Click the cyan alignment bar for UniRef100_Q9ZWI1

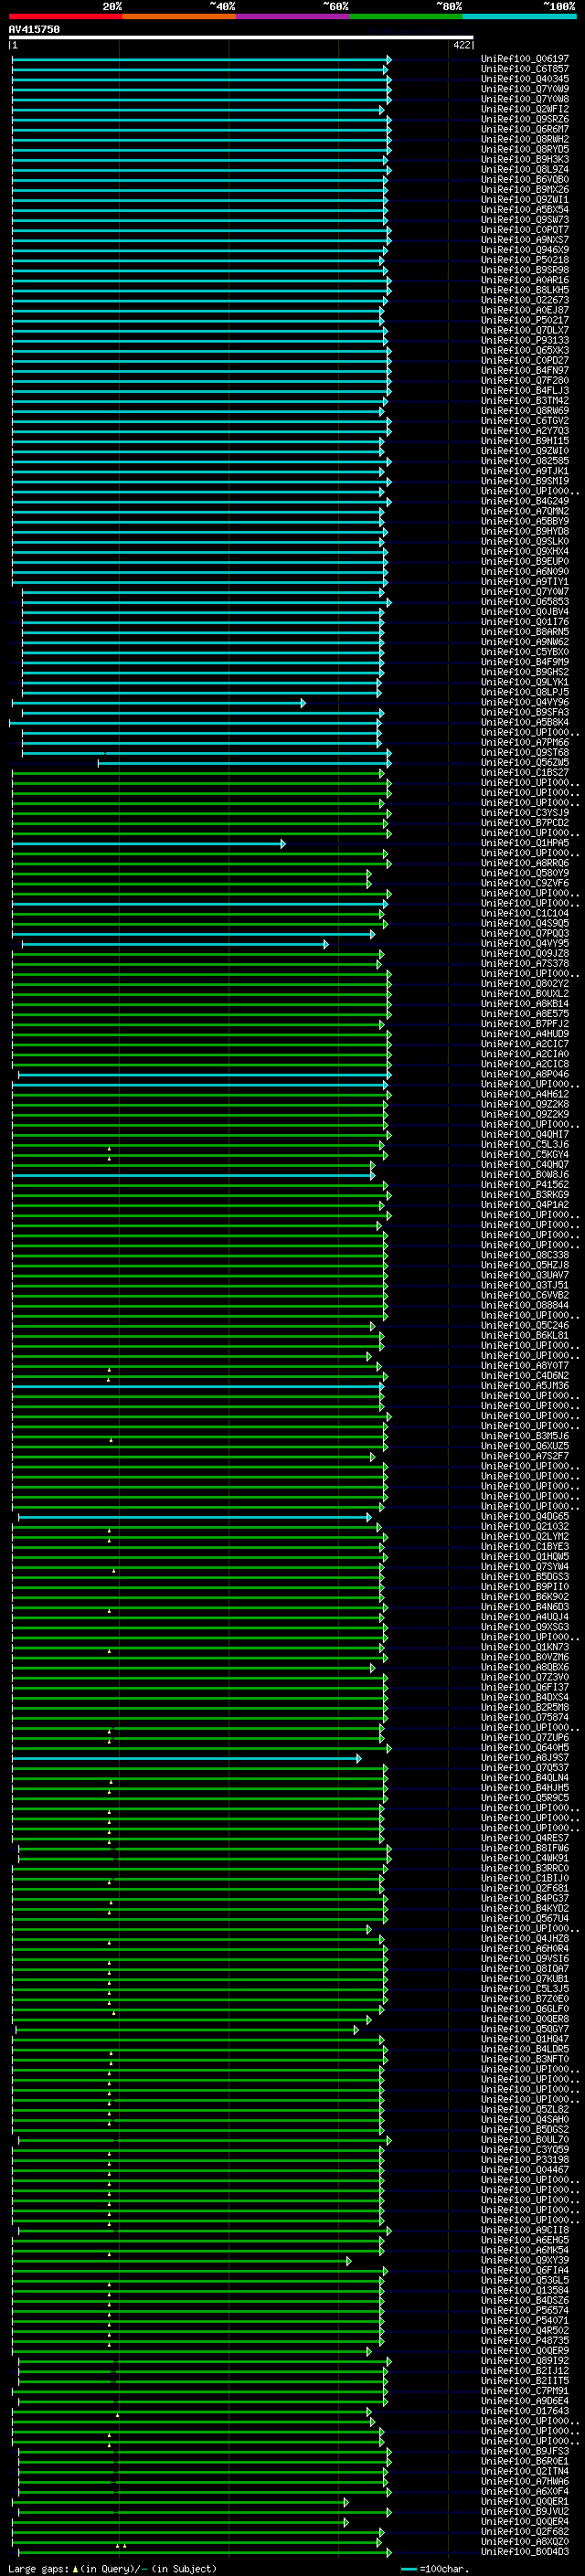[198, 200]
